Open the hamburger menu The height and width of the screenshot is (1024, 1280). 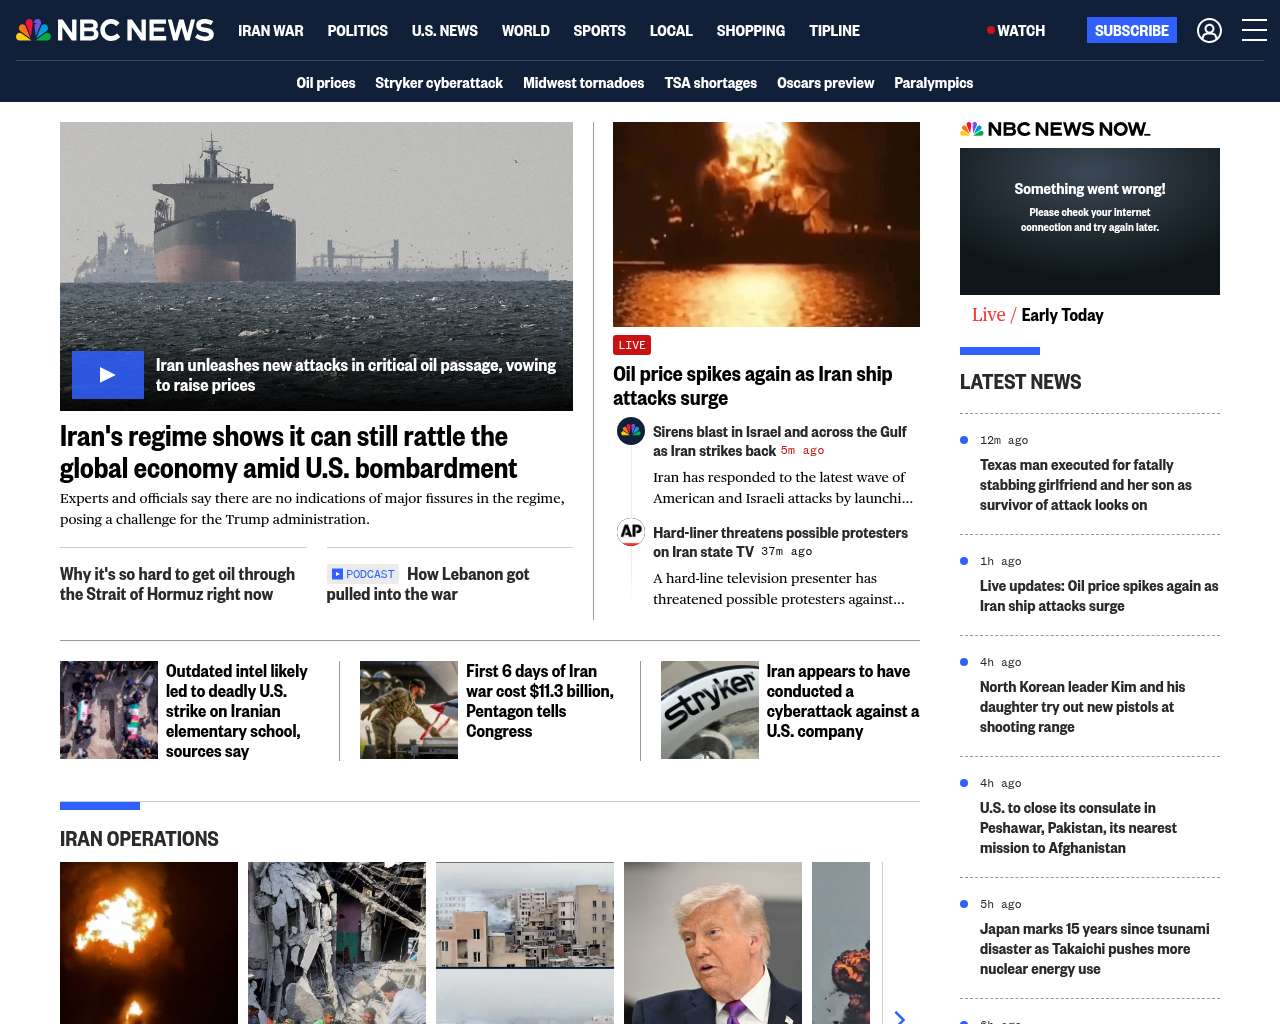pos(1254,31)
